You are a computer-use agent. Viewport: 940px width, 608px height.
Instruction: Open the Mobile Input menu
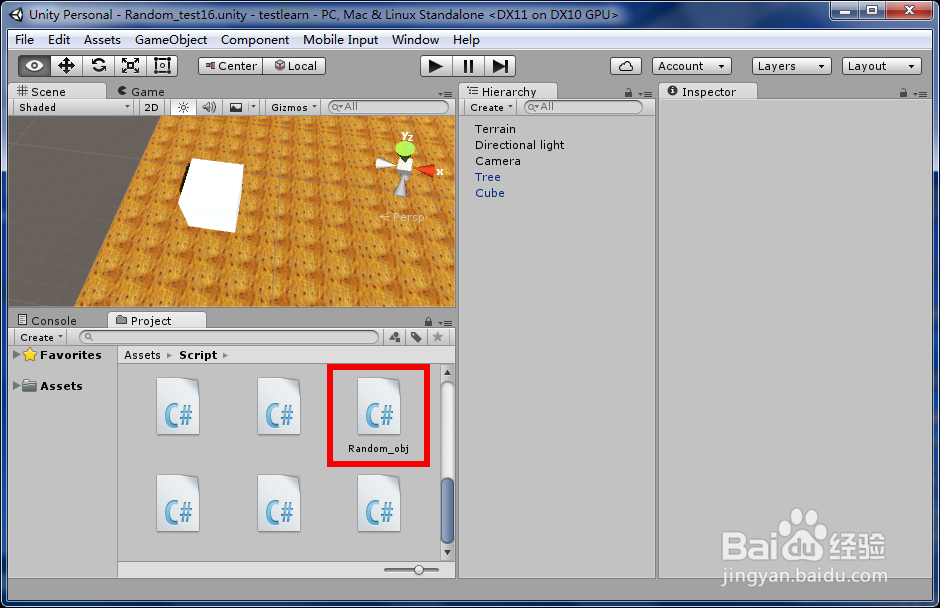coord(341,40)
